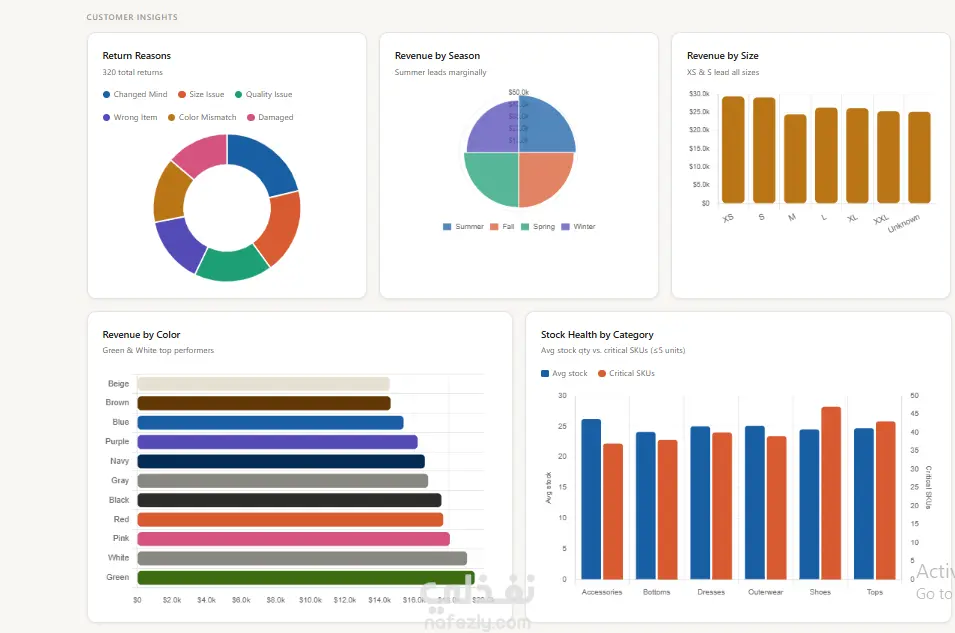Click the pink Damaged donut segment

(203, 154)
